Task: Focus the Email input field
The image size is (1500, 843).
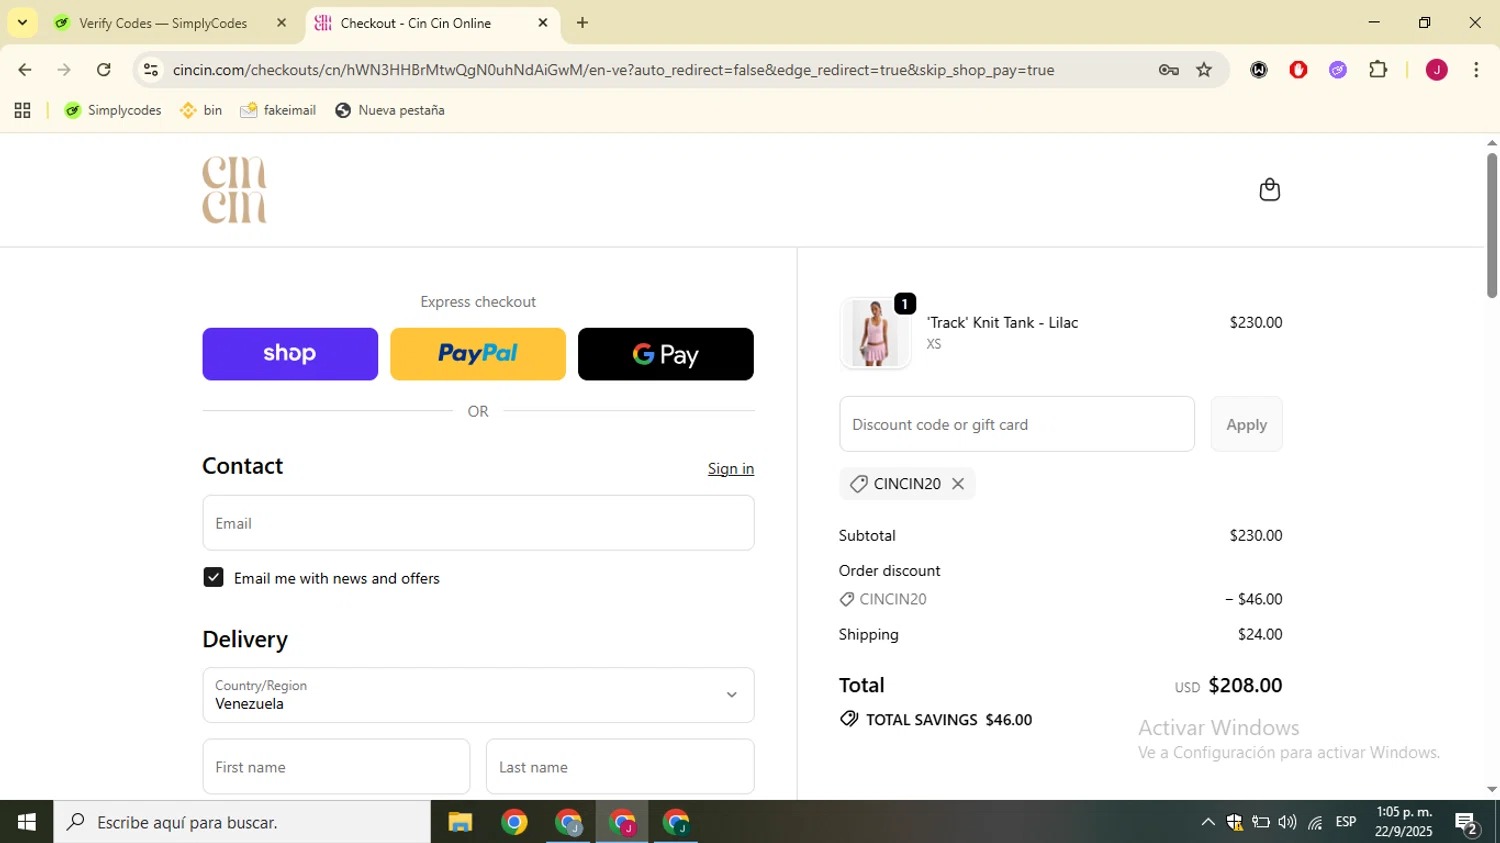Action: (478, 523)
